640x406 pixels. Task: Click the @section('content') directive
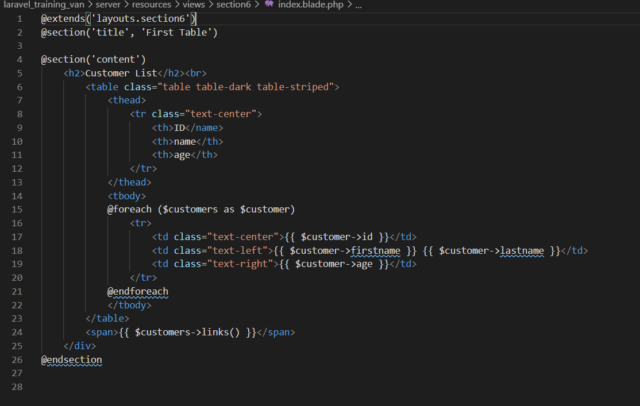pyautogui.click(x=93, y=60)
